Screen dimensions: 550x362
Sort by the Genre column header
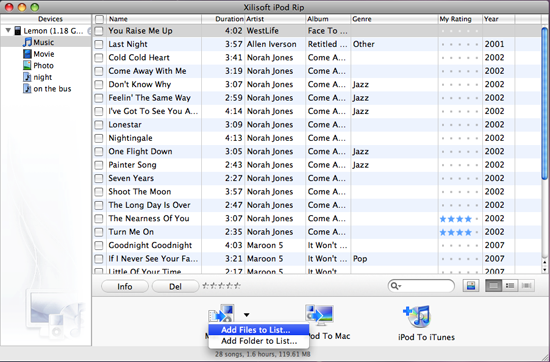pyautogui.click(x=394, y=19)
